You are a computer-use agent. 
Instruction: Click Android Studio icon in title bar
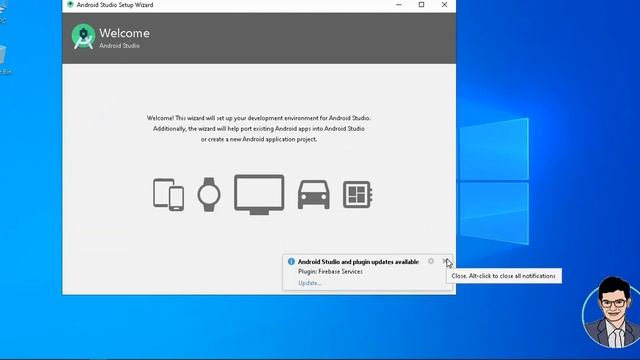pos(70,4)
